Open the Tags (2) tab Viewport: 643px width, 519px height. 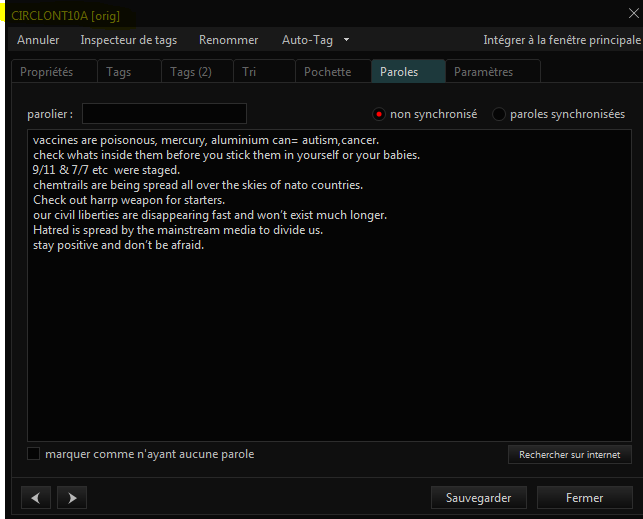(x=198, y=72)
